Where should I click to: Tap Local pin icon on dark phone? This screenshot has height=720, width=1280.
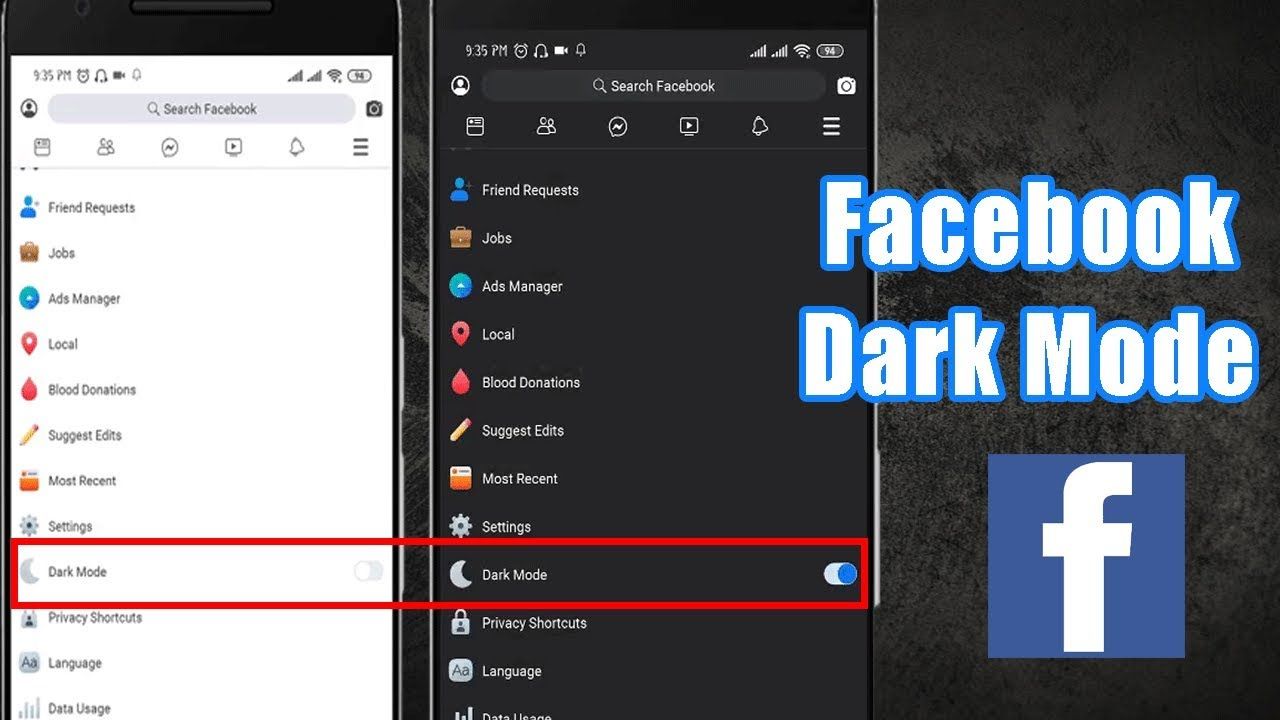click(x=460, y=334)
